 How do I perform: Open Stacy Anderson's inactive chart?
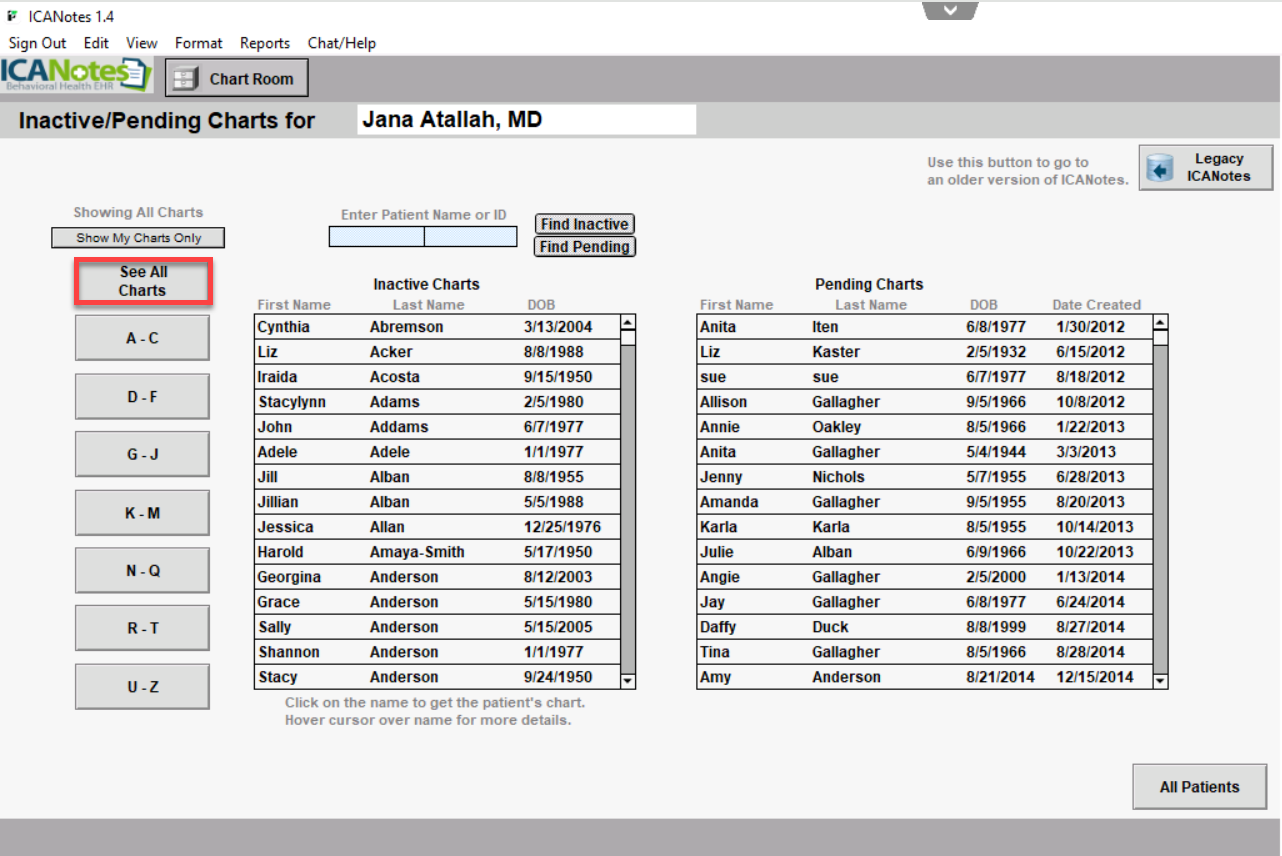tap(437, 677)
